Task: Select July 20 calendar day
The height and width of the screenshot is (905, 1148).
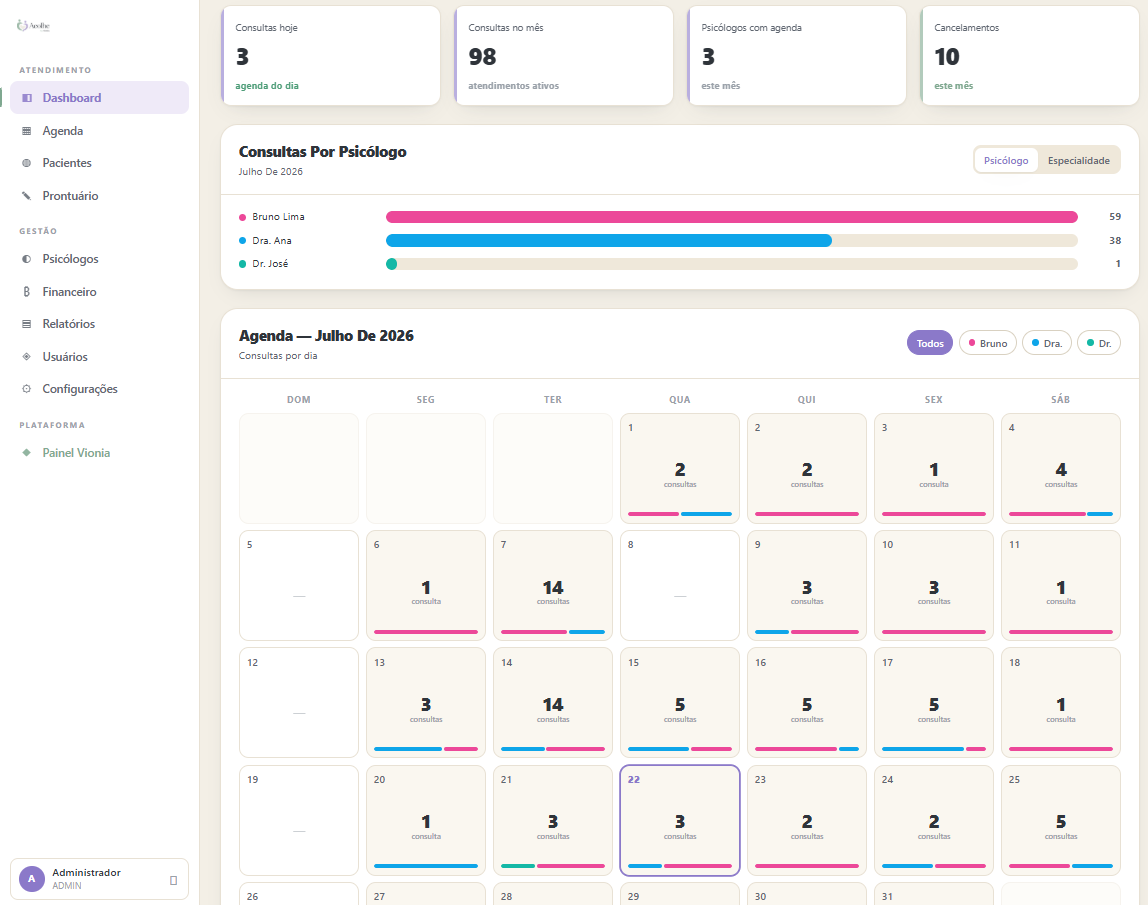Action: point(425,820)
